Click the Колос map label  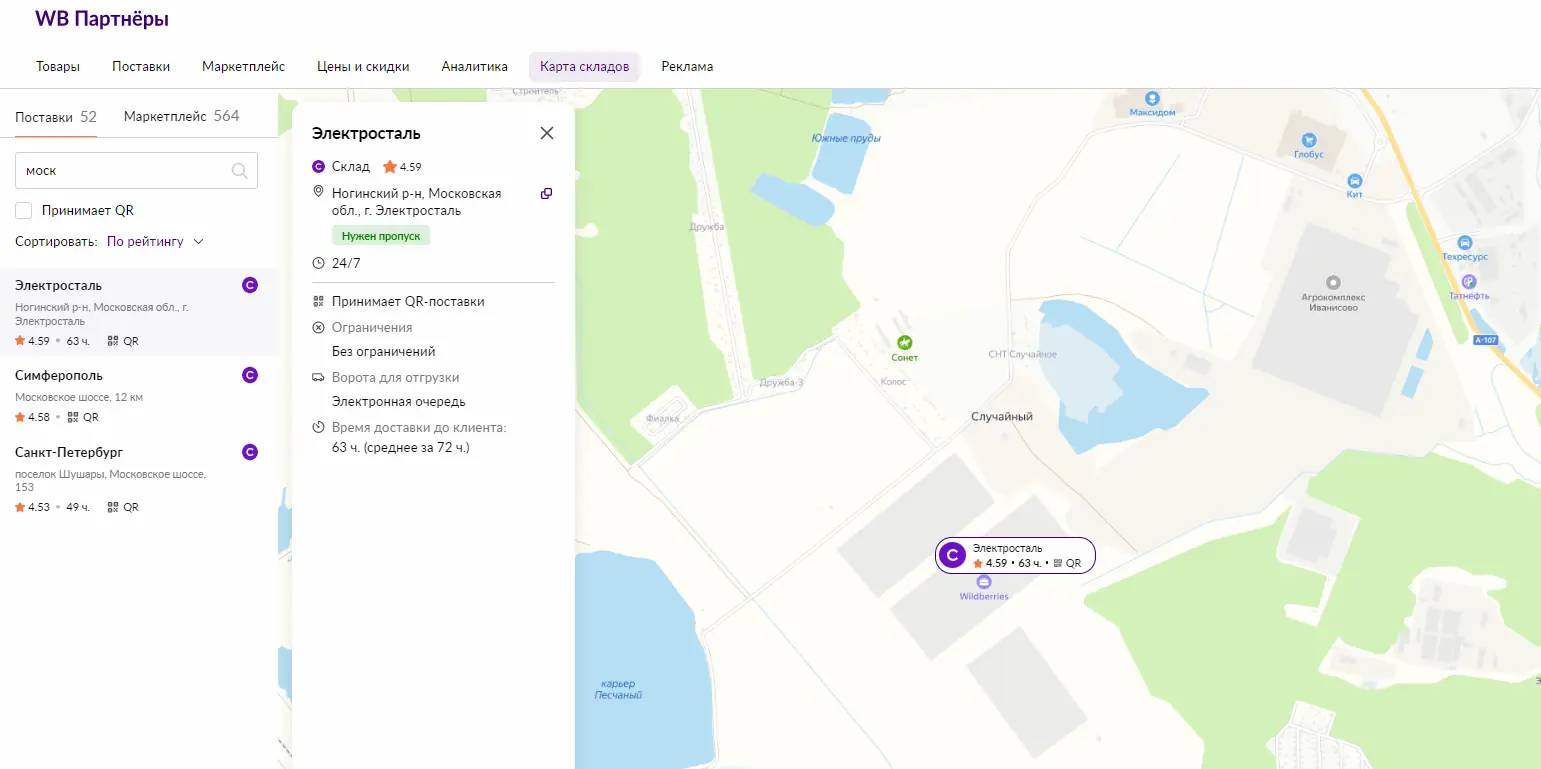(893, 382)
